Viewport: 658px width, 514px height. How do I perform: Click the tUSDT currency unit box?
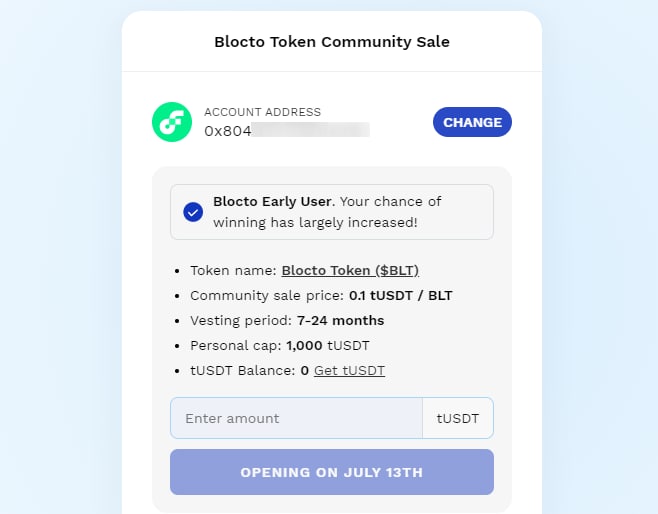[x=458, y=418]
